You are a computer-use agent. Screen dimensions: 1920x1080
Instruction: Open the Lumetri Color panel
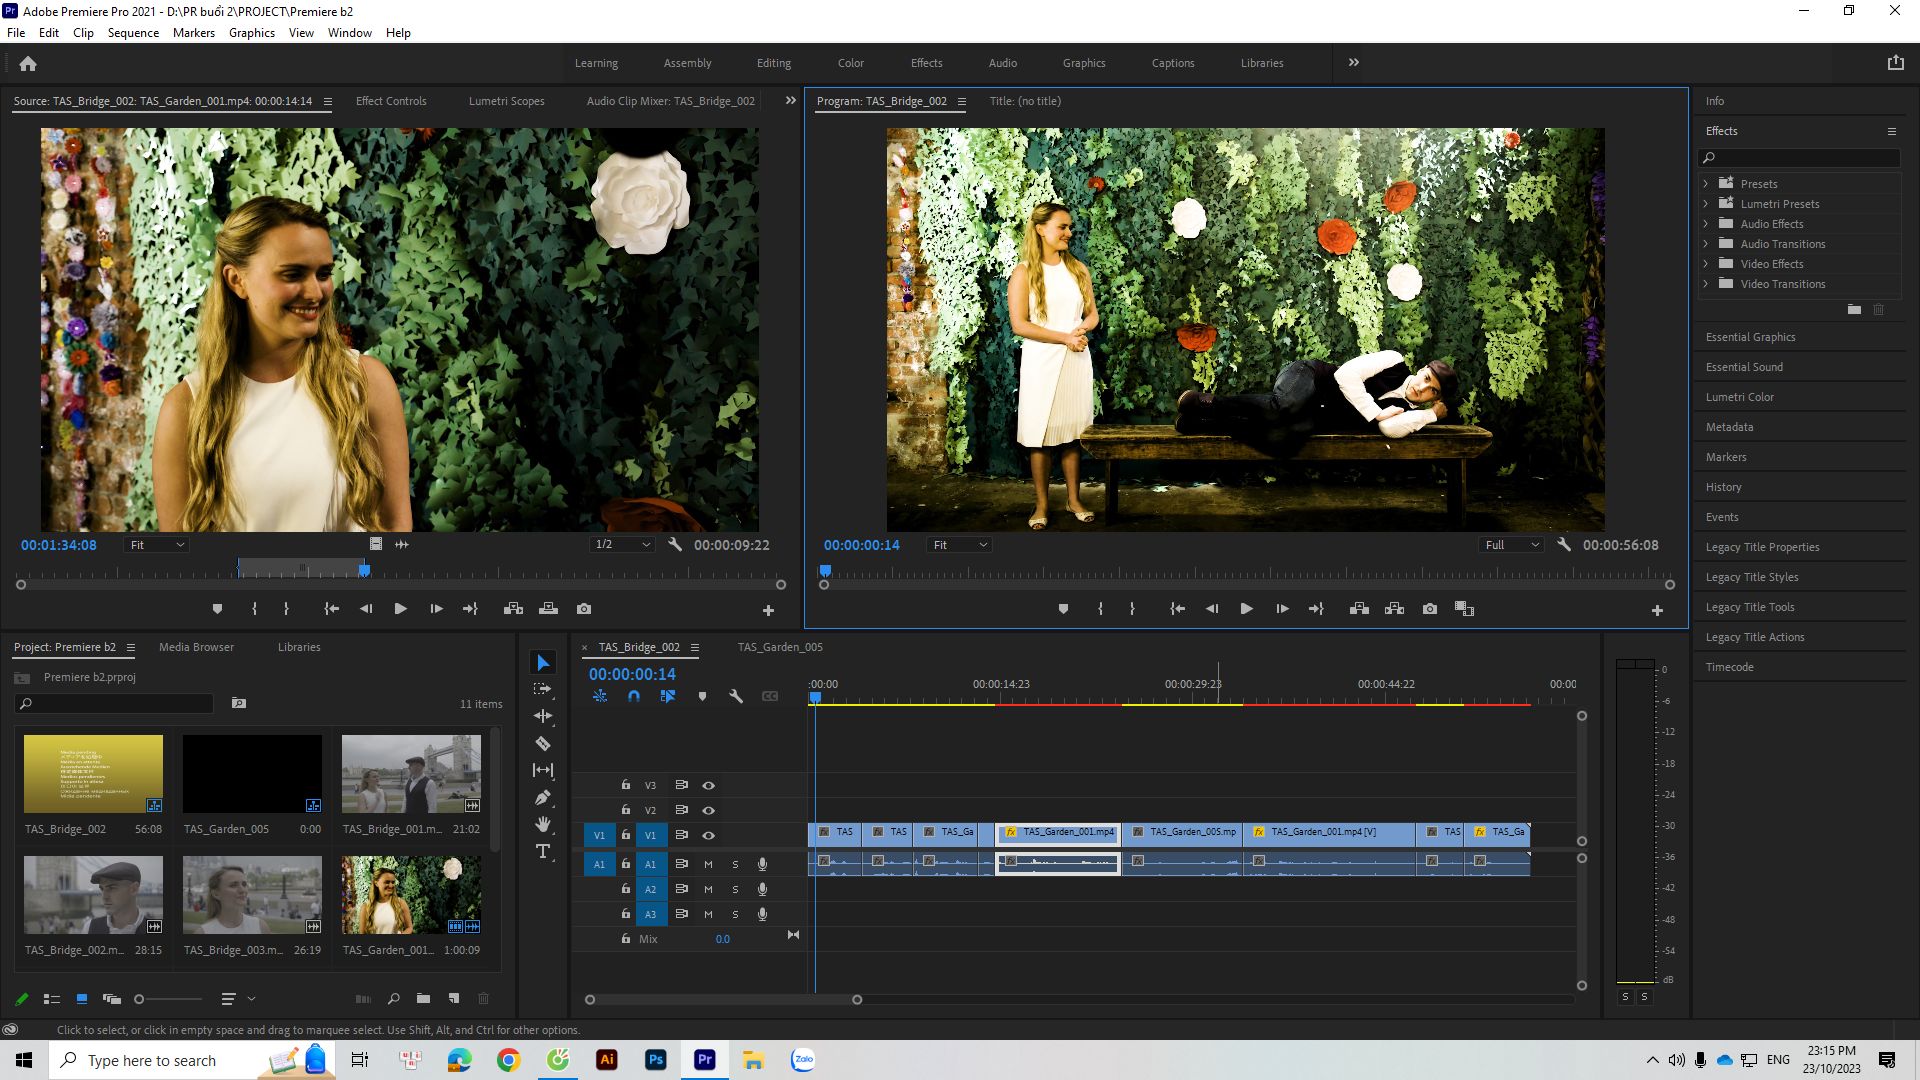[1739, 397]
